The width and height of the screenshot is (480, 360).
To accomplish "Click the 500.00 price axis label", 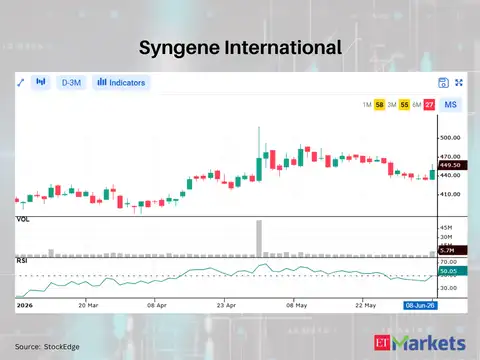I will point(450,138).
